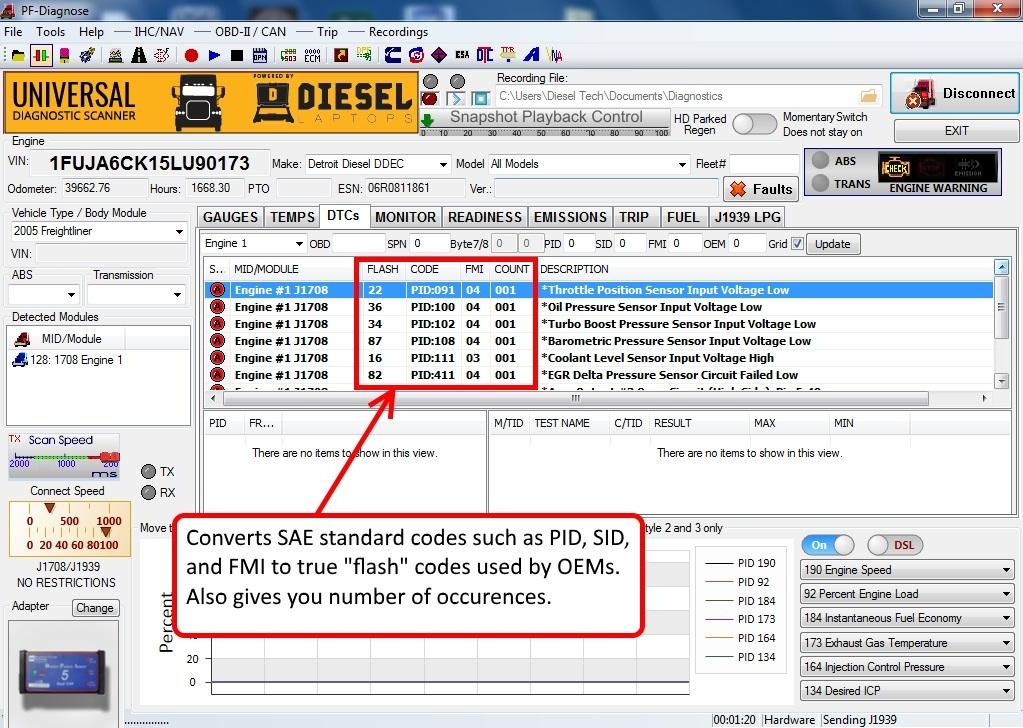The height and width of the screenshot is (728, 1023).
Task: Expand the 2005 Freightliner vehicle type dropdown
Action: click(97, 232)
